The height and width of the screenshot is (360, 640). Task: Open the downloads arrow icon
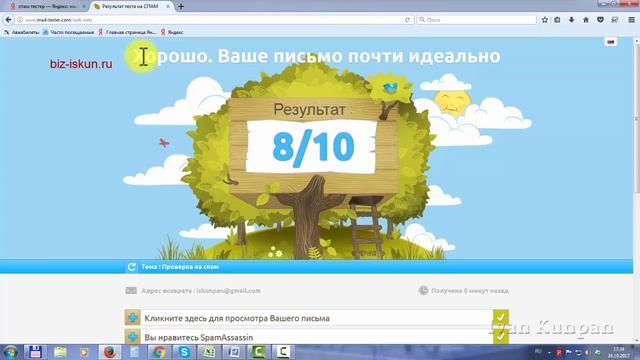pyautogui.click(x=571, y=20)
